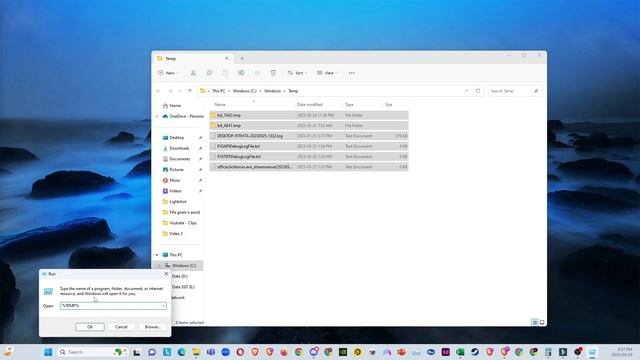Close the Temp tab in File Explorer
The height and width of the screenshot is (360, 640).
(x=227, y=58)
